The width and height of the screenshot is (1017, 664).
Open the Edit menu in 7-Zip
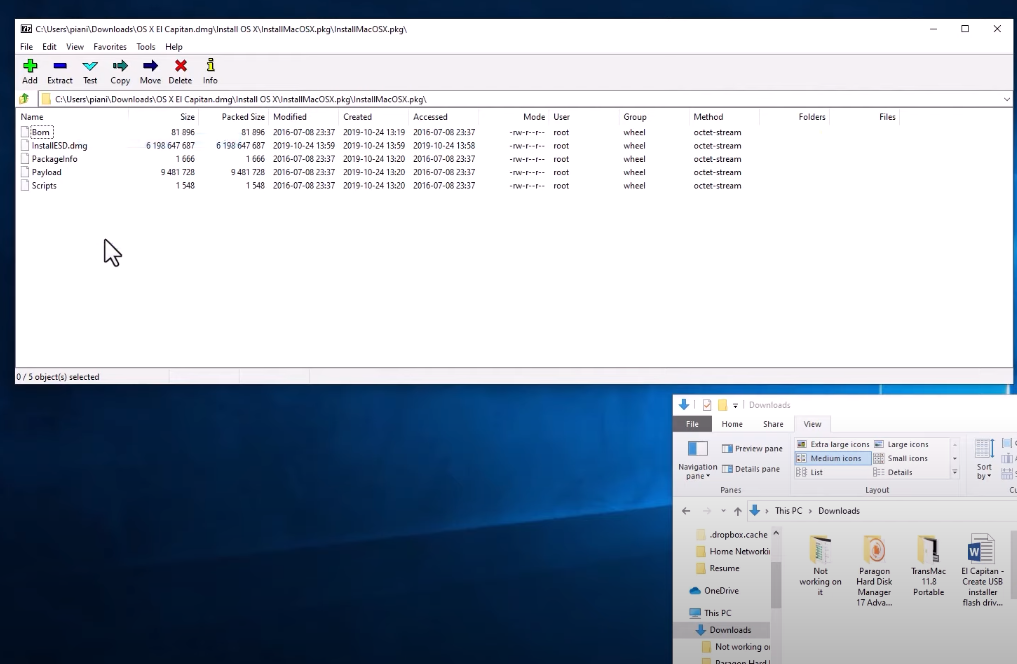tap(49, 47)
